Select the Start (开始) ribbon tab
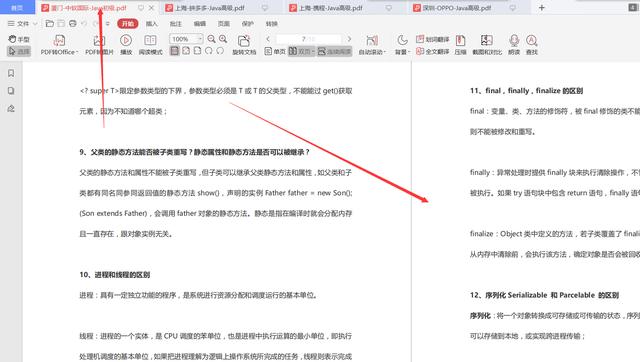This screenshot has width=640, height=362. click(128, 24)
